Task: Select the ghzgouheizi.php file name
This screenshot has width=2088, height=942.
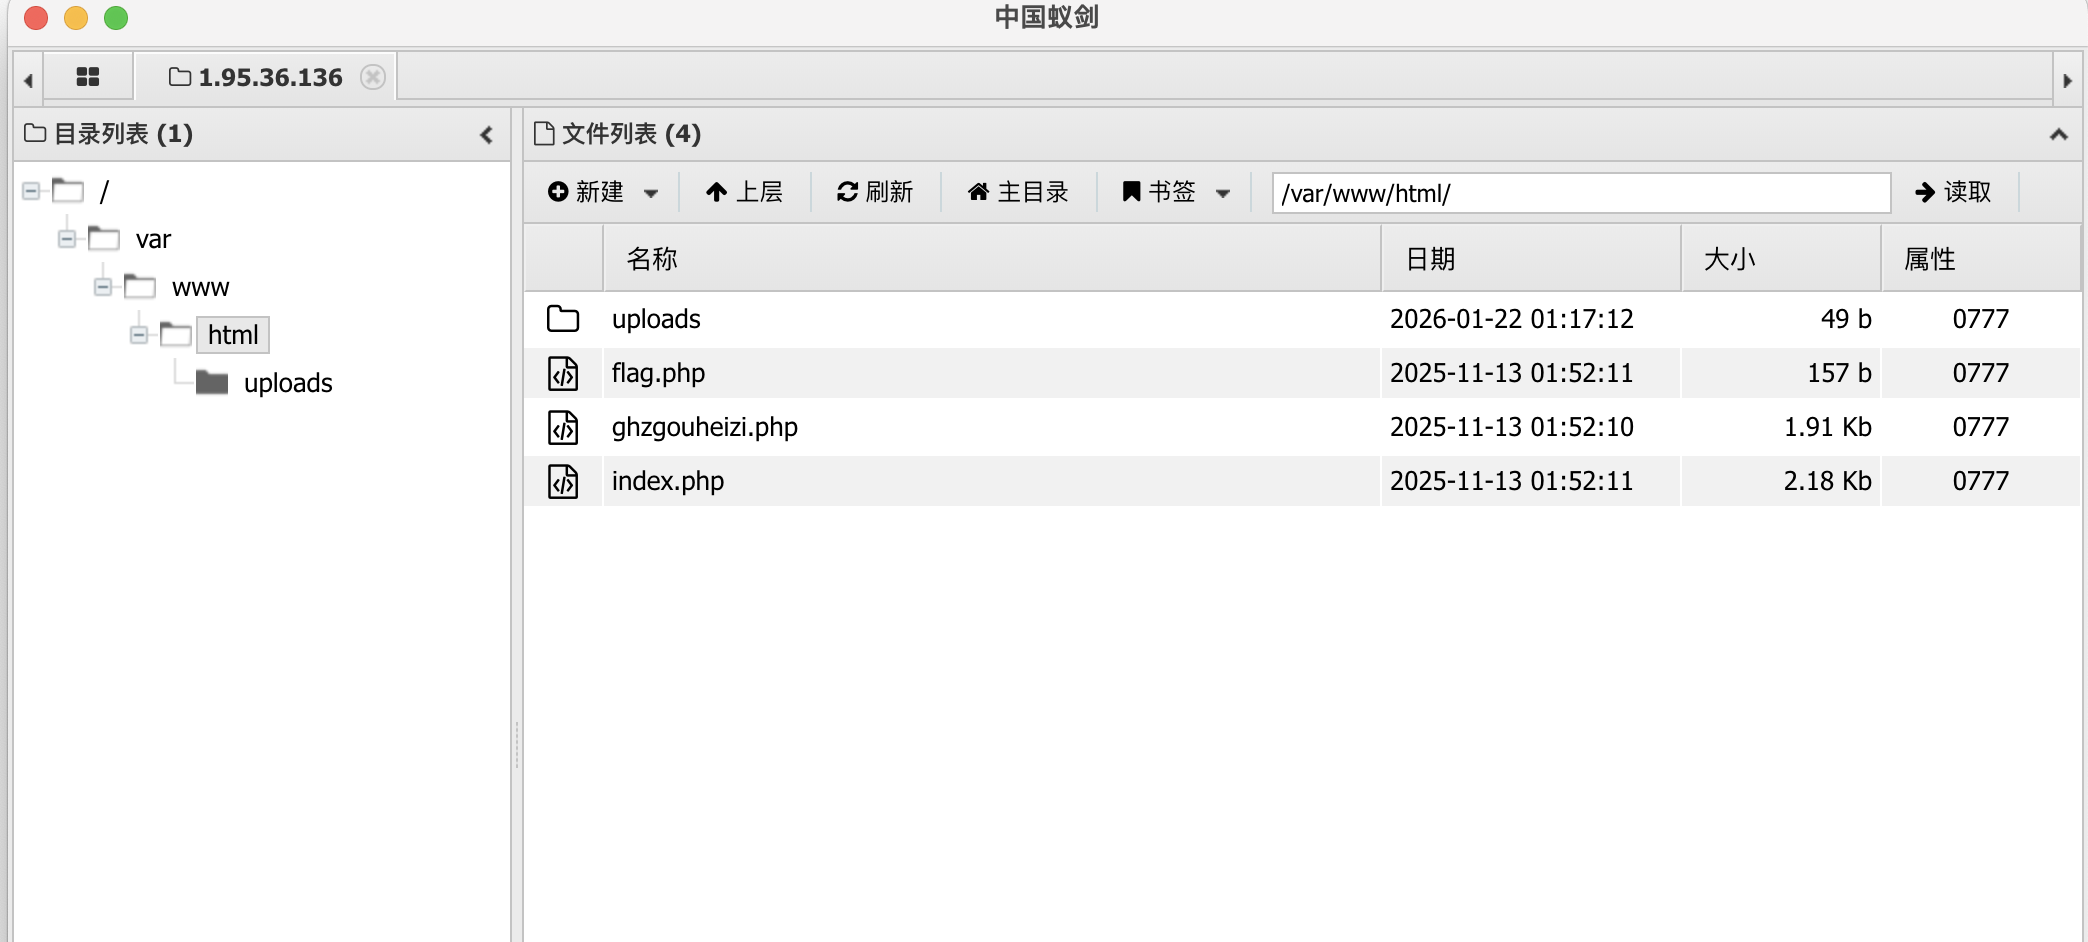Action: 705,427
